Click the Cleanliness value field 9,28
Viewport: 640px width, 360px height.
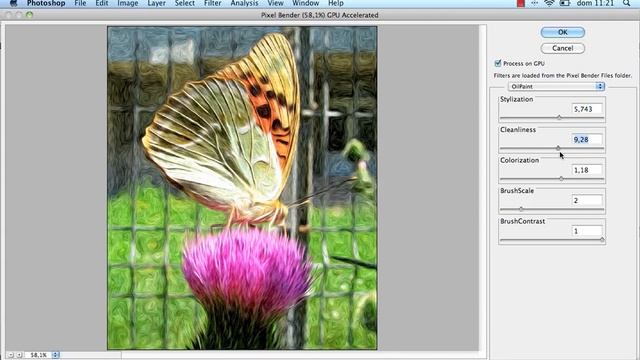[x=587, y=140]
